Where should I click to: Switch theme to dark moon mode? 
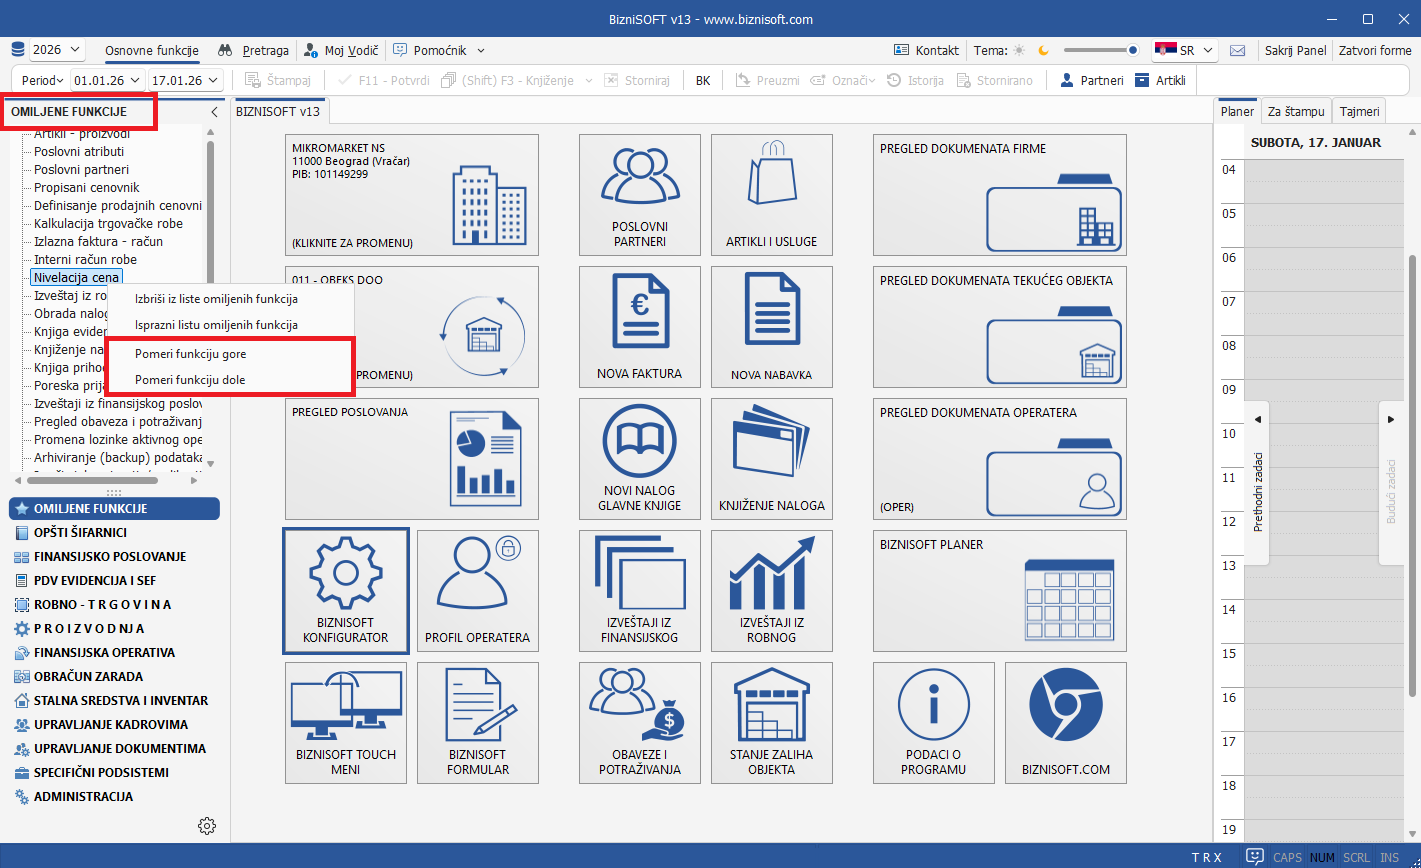coord(1043,50)
